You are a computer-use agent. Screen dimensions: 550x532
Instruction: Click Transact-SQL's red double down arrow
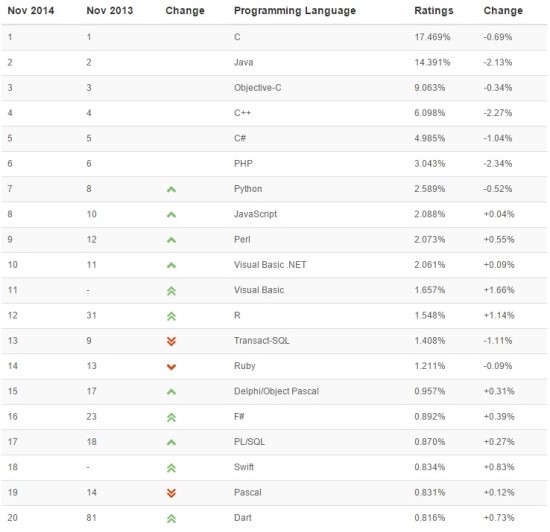click(171, 341)
